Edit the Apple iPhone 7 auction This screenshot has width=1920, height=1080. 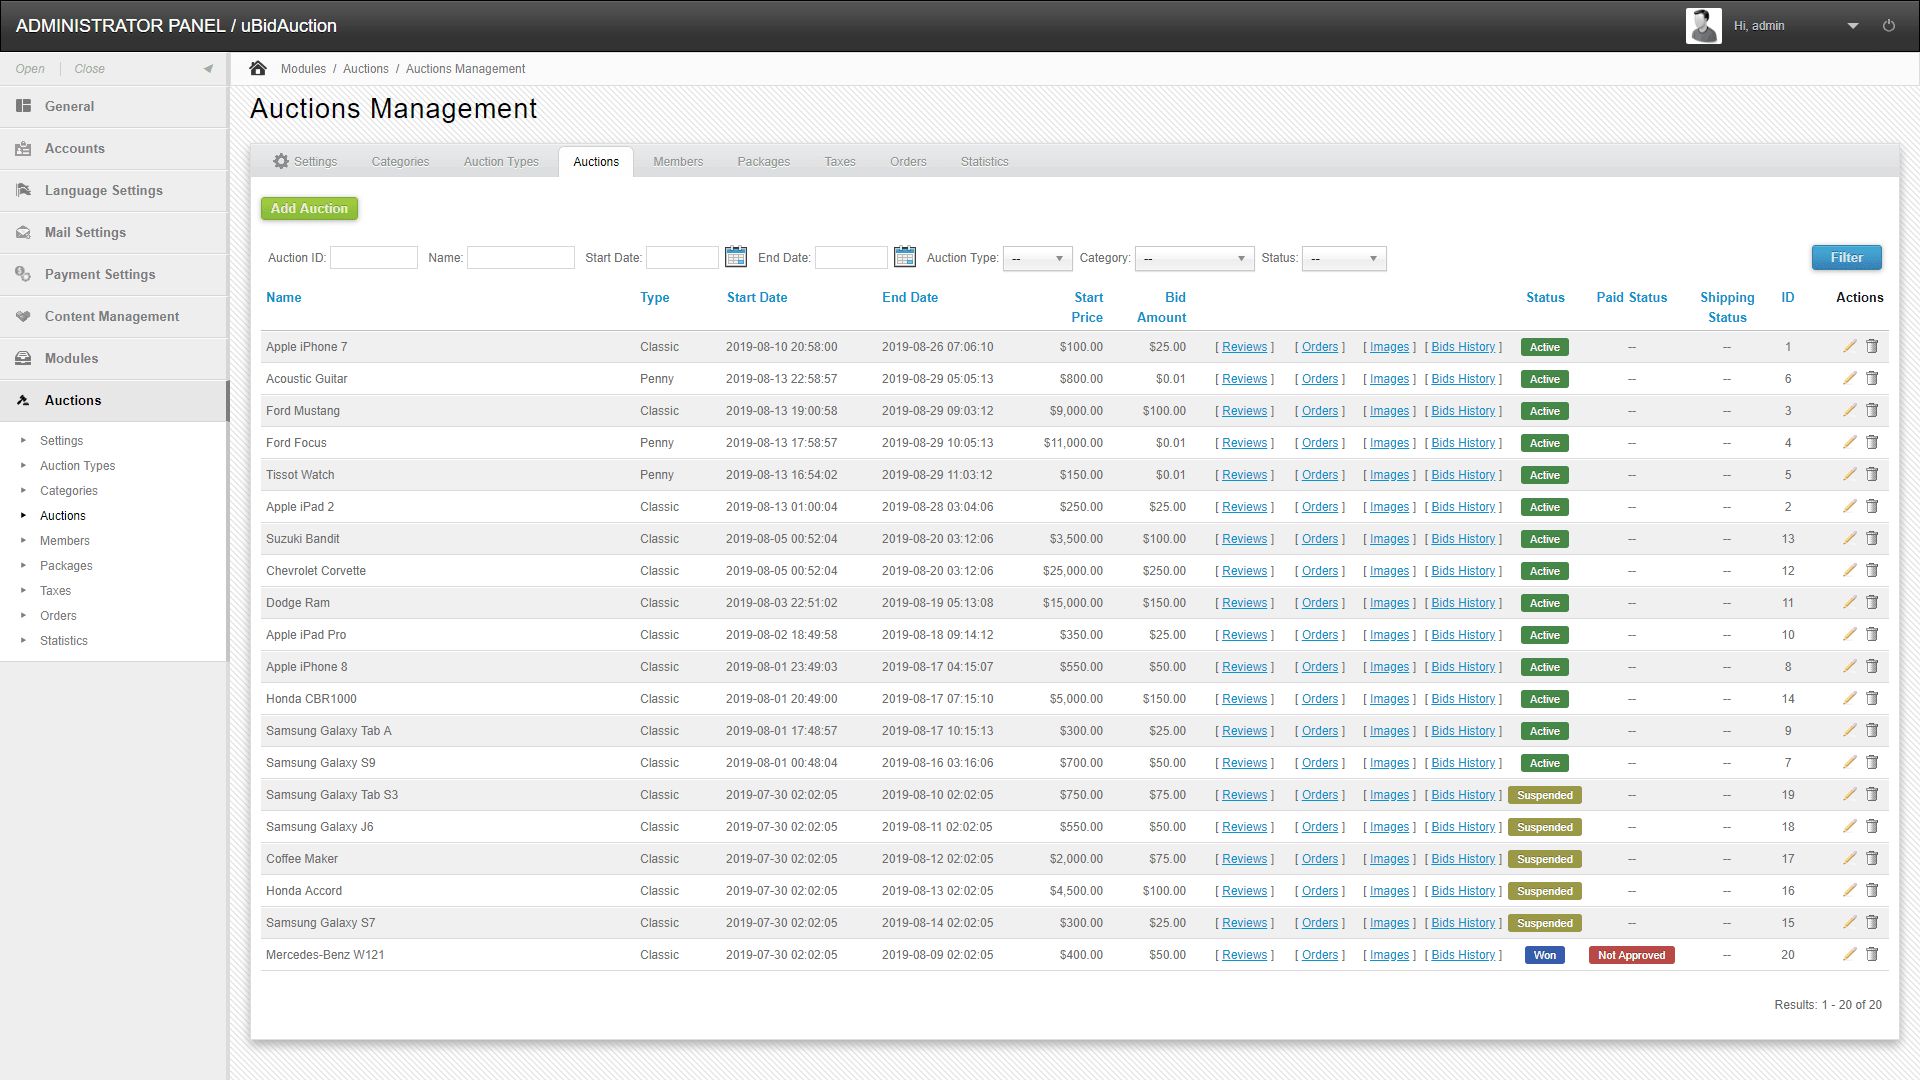[x=1849, y=346]
